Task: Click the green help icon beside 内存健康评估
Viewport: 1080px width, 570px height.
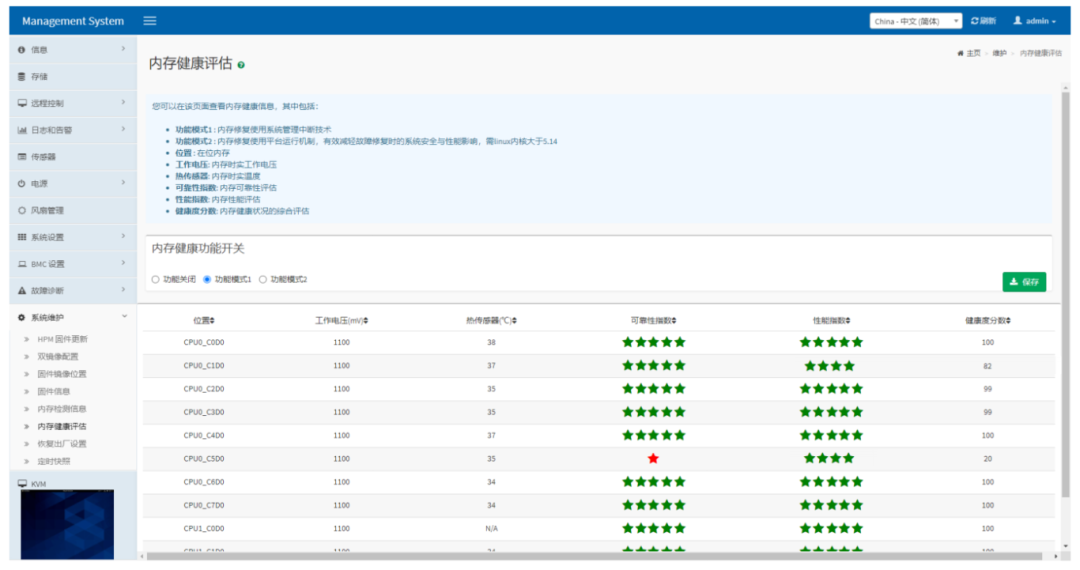Action: click(242, 65)
